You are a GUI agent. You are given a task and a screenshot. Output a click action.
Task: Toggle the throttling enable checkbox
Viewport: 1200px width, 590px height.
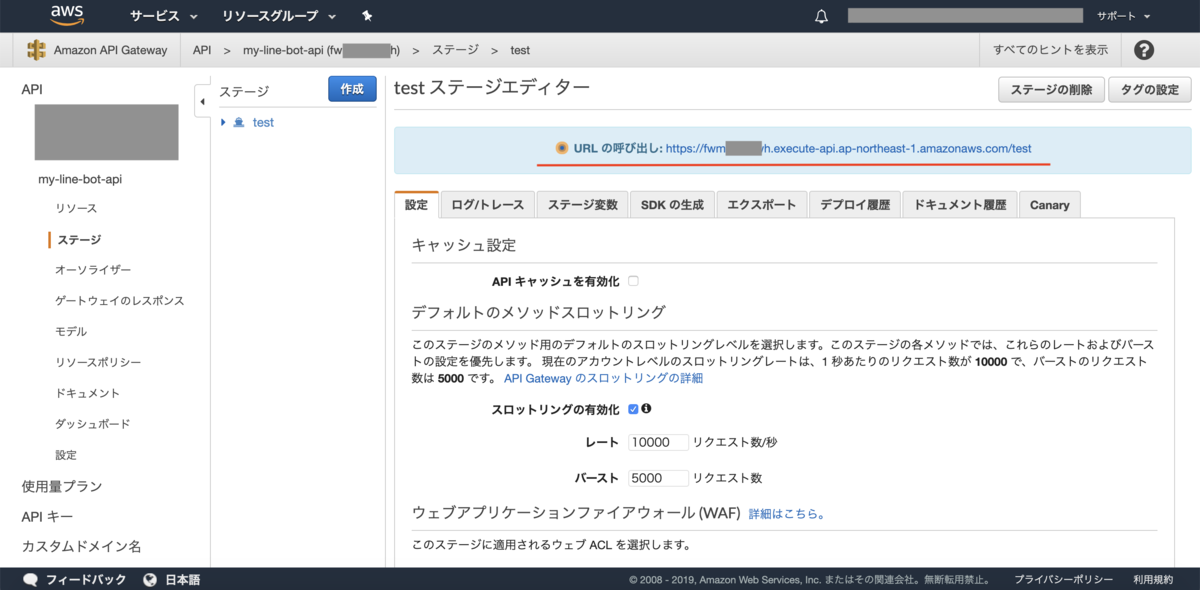point(633,409)
